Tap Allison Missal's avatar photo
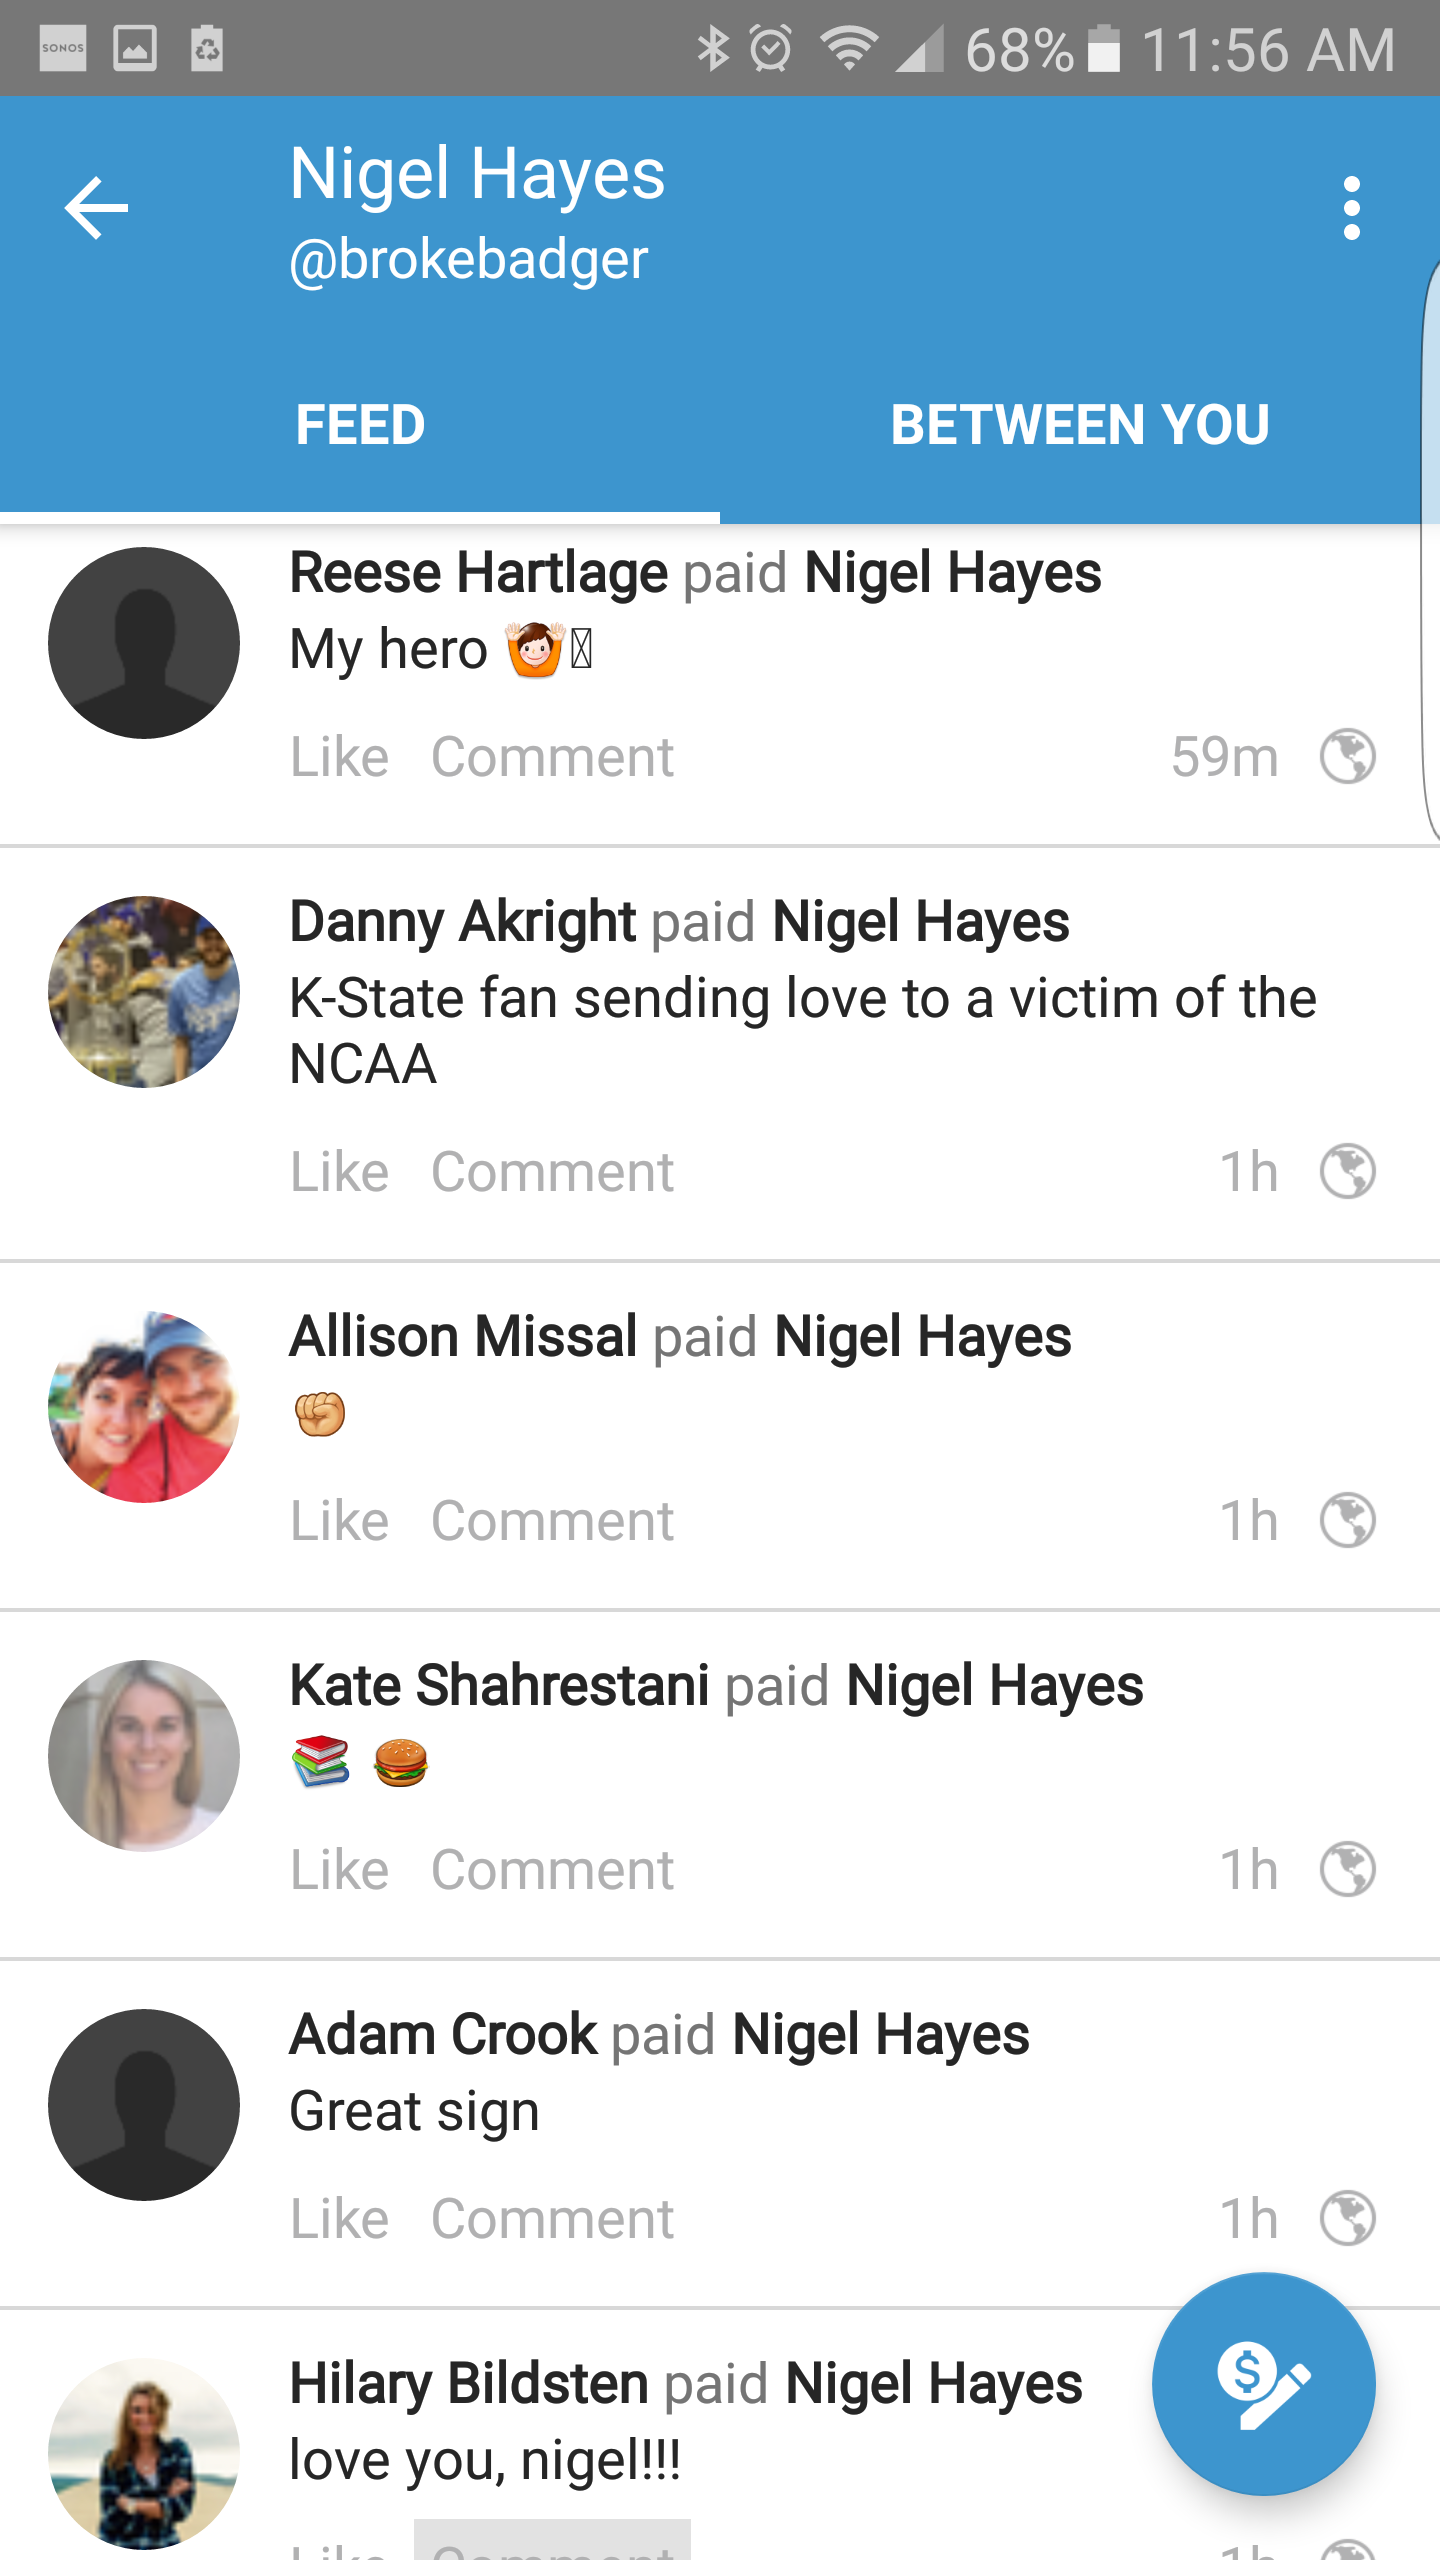 coord(144,1406)
